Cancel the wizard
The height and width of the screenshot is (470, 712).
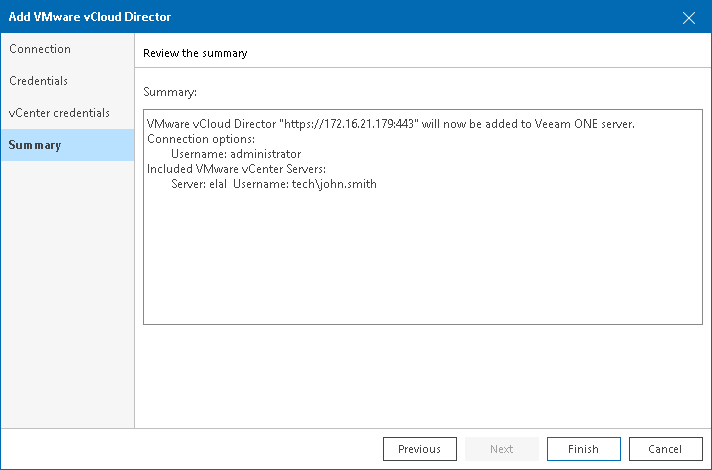point(665,449)
